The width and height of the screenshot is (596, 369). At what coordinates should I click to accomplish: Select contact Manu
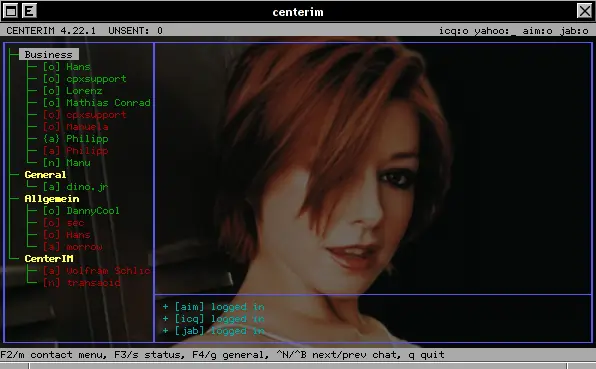coord(67,163)
